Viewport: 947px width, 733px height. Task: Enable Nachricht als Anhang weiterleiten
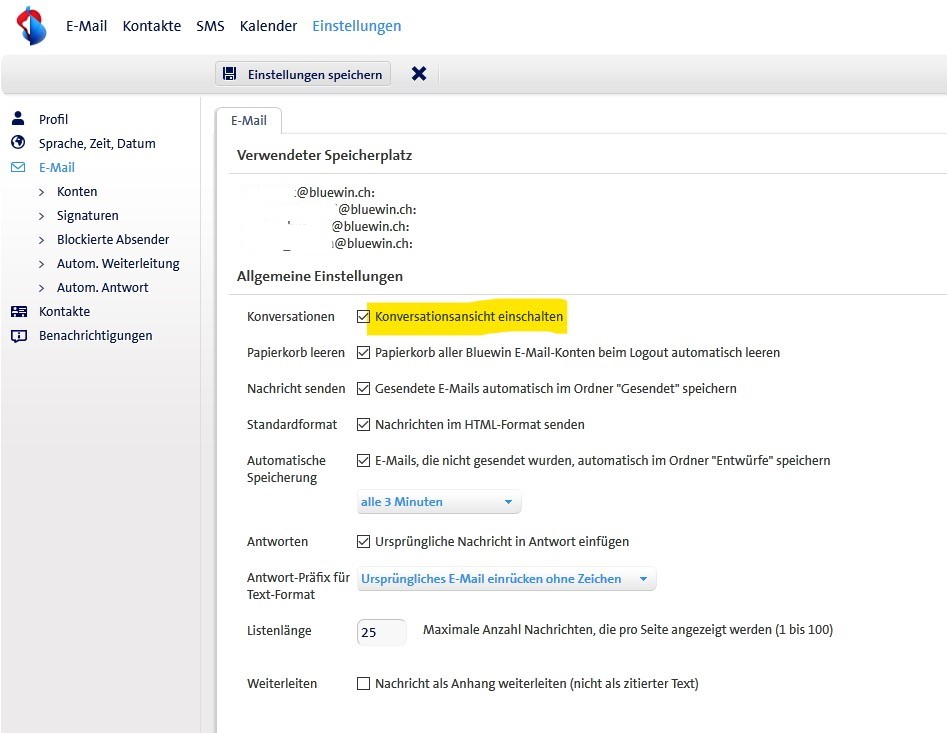pyautogui.click(x=364, y=683)
